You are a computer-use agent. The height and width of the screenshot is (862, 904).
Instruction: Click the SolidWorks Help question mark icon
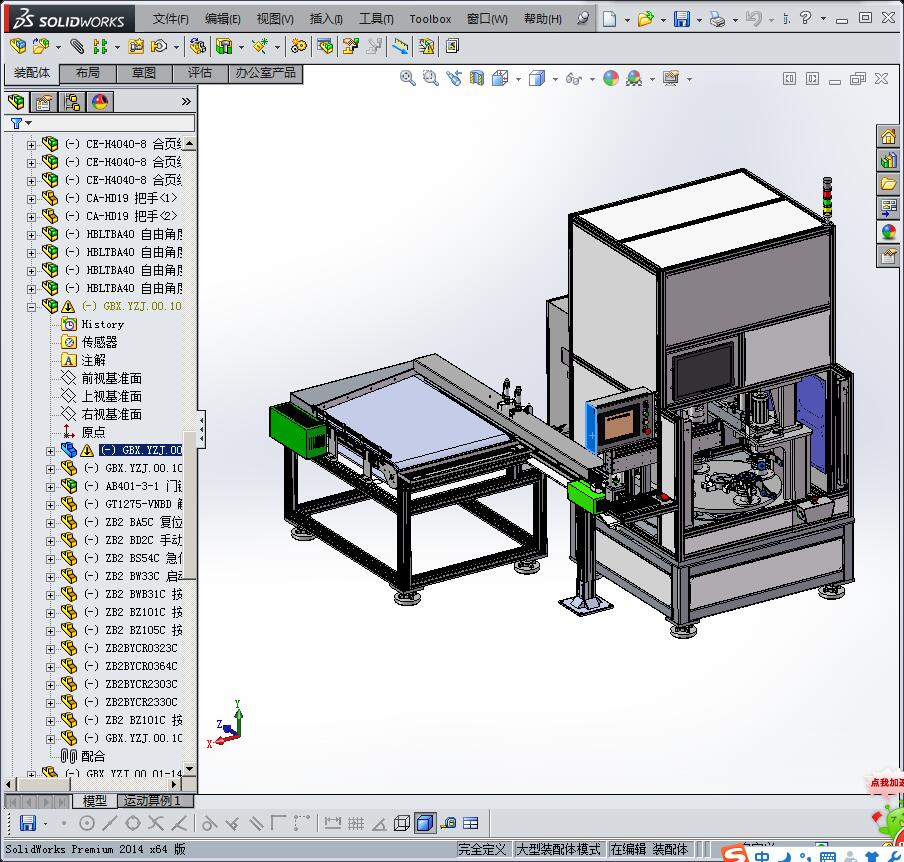point(805,18)
